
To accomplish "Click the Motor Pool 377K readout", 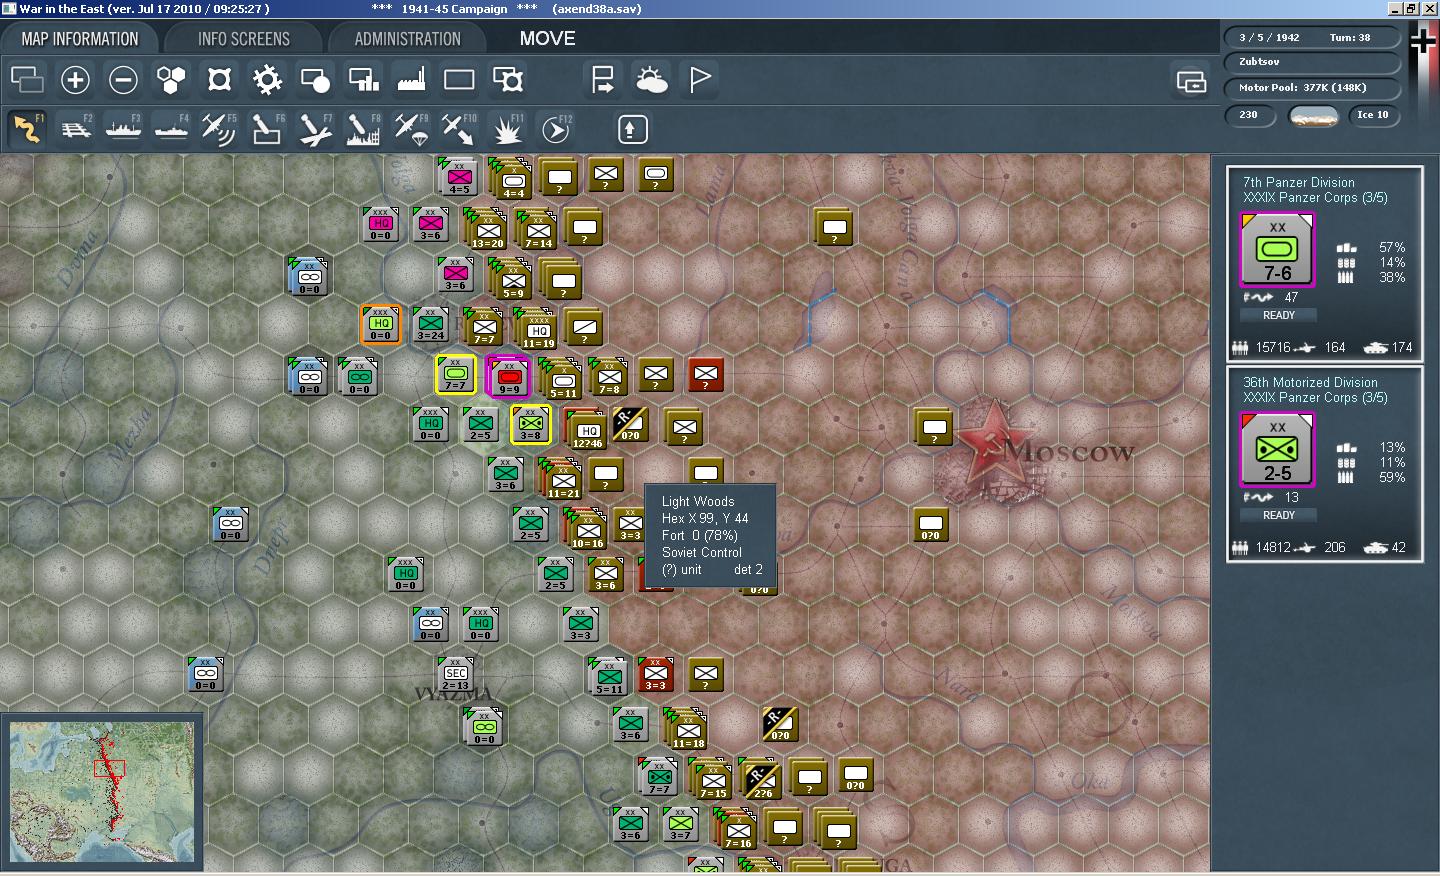I will [x=1311, y=88].
